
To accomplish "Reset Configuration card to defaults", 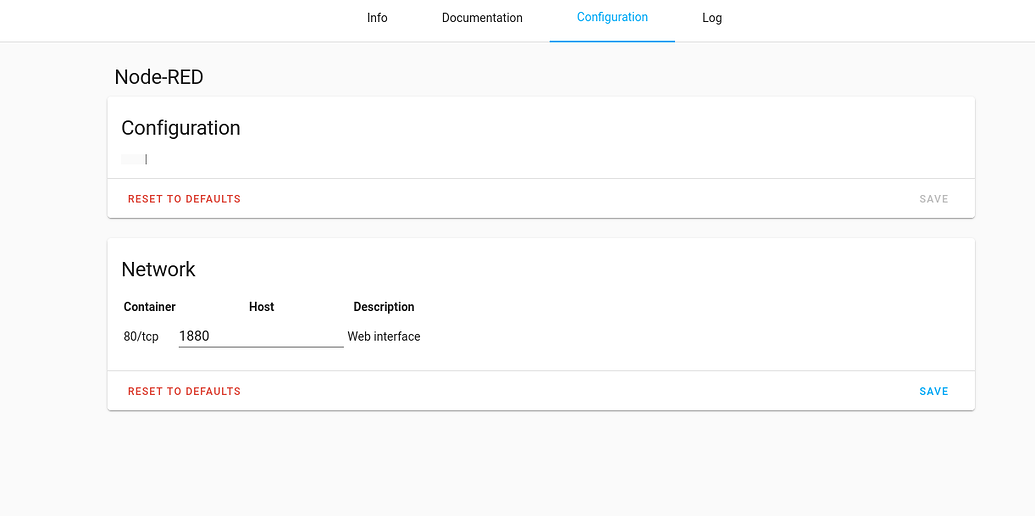I will coord(184,199).
